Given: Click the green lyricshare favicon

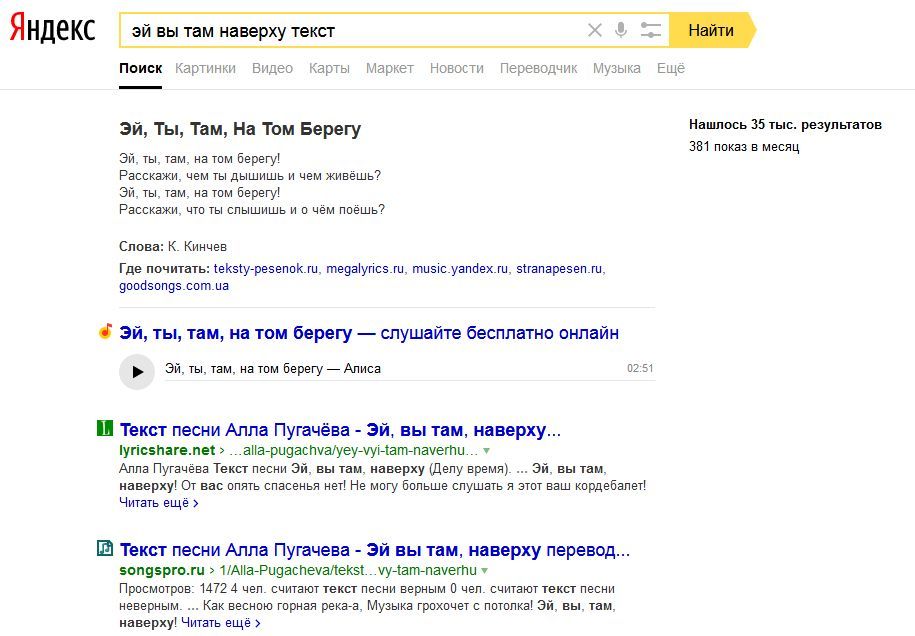Looking at the screenshot, I should click(x=105, y=429).
